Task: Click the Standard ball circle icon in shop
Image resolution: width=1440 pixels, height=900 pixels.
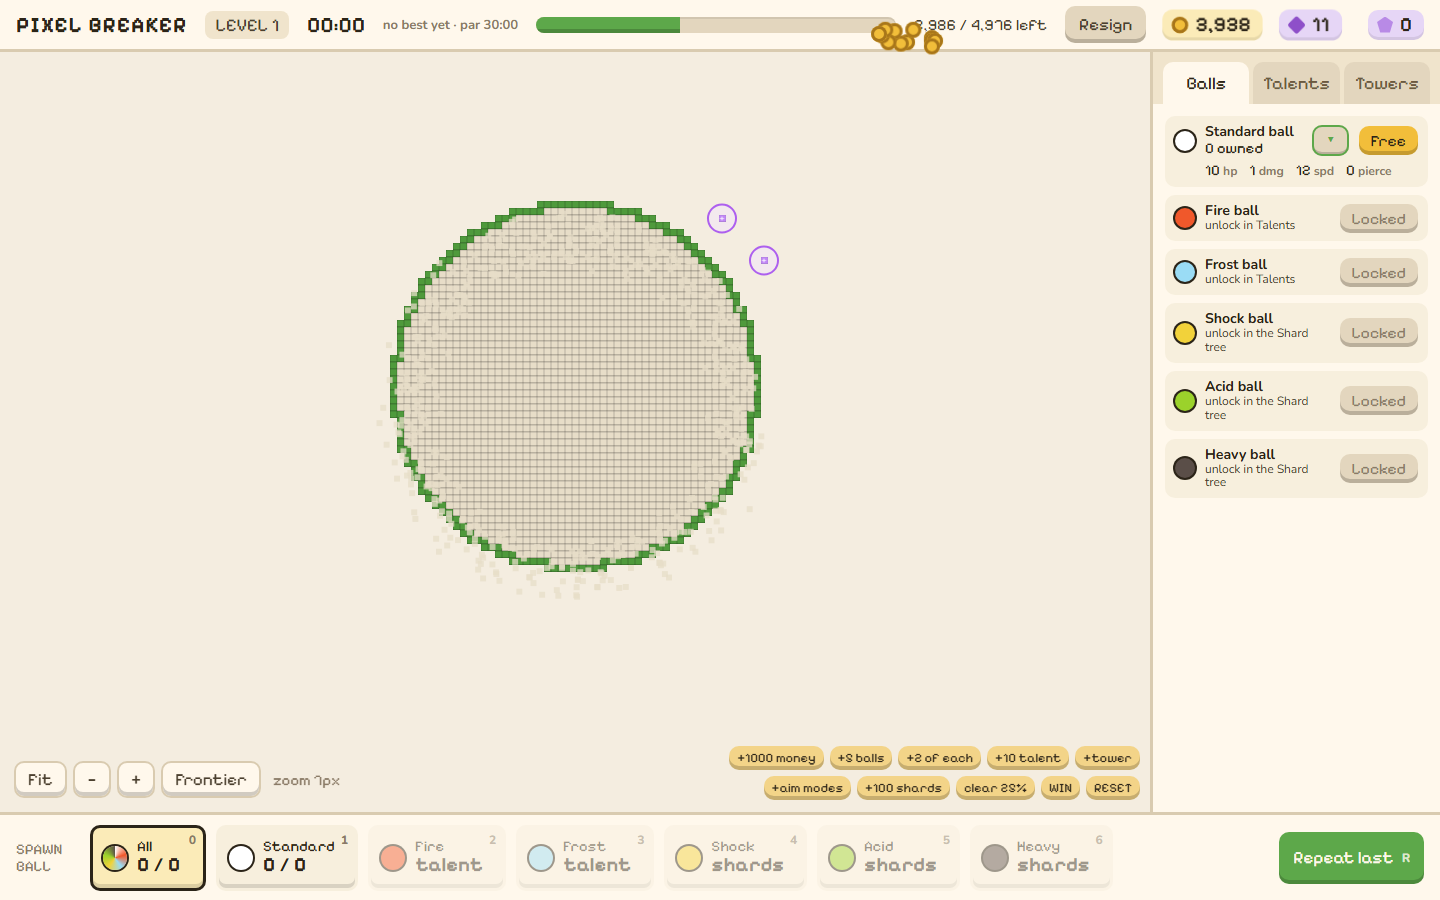Action: point(1185,141)
